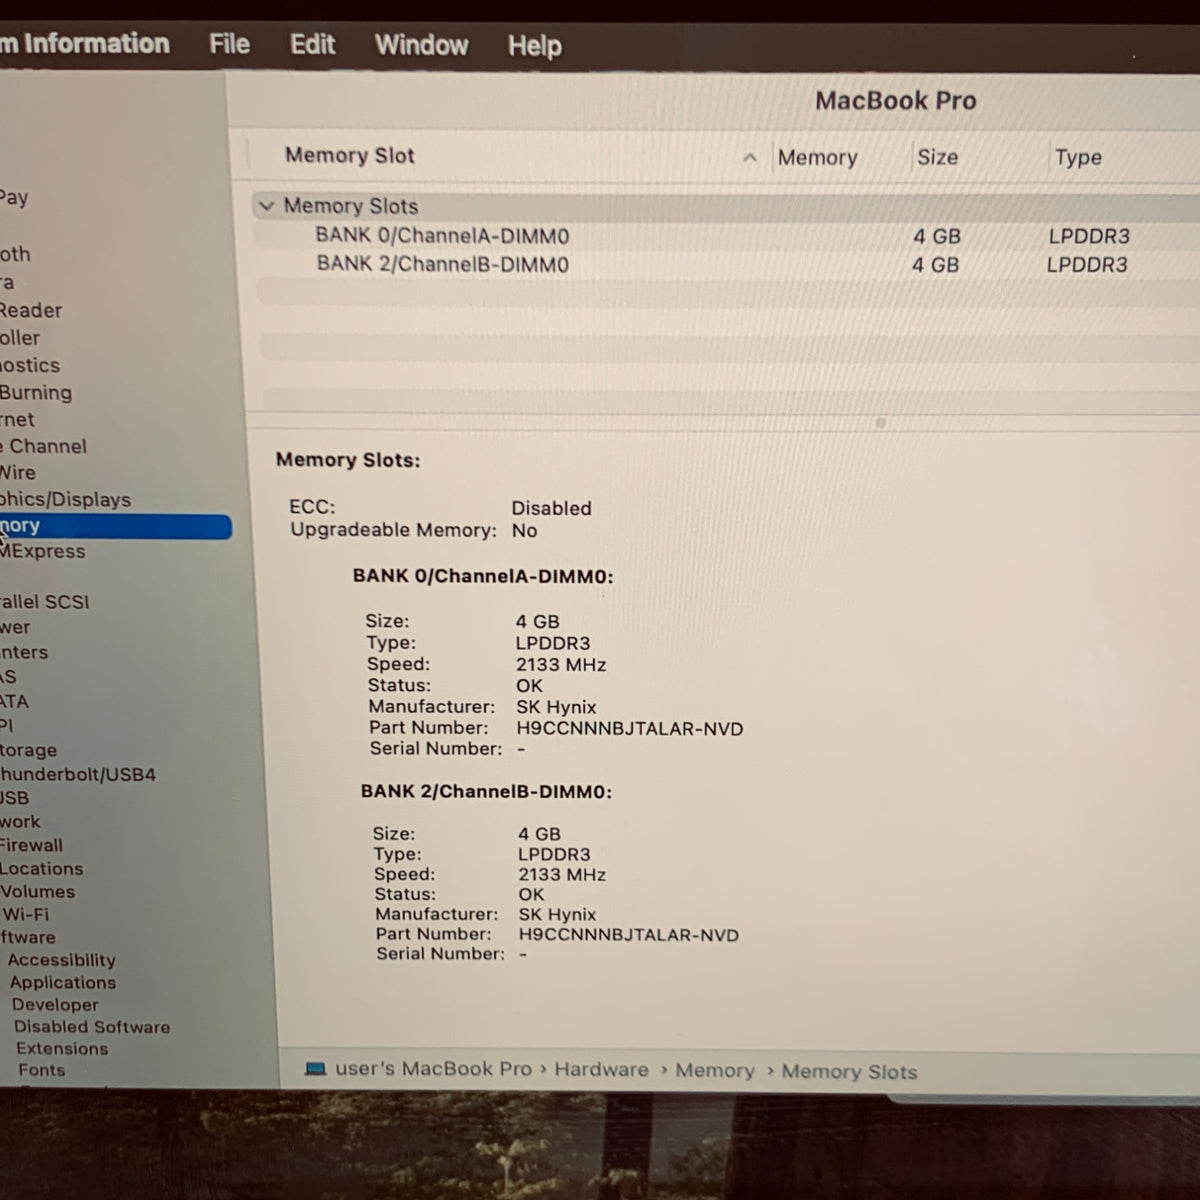
Task: Sort by the Type column header
Action: pos(1078,157)
